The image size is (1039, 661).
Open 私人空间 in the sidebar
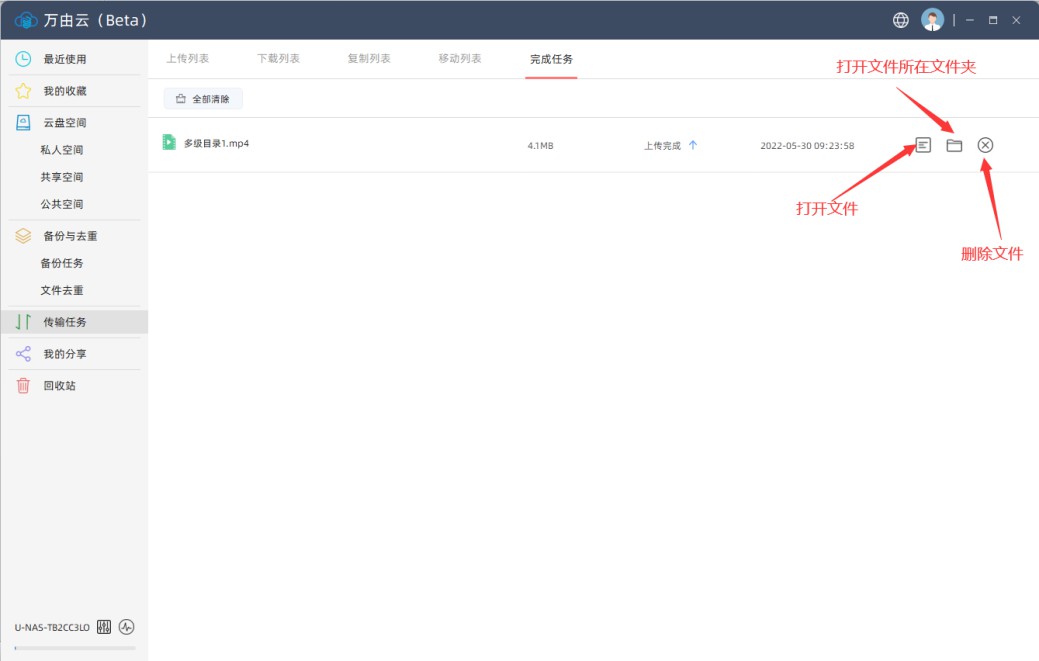pyautogui.click(x=62, y=150)
